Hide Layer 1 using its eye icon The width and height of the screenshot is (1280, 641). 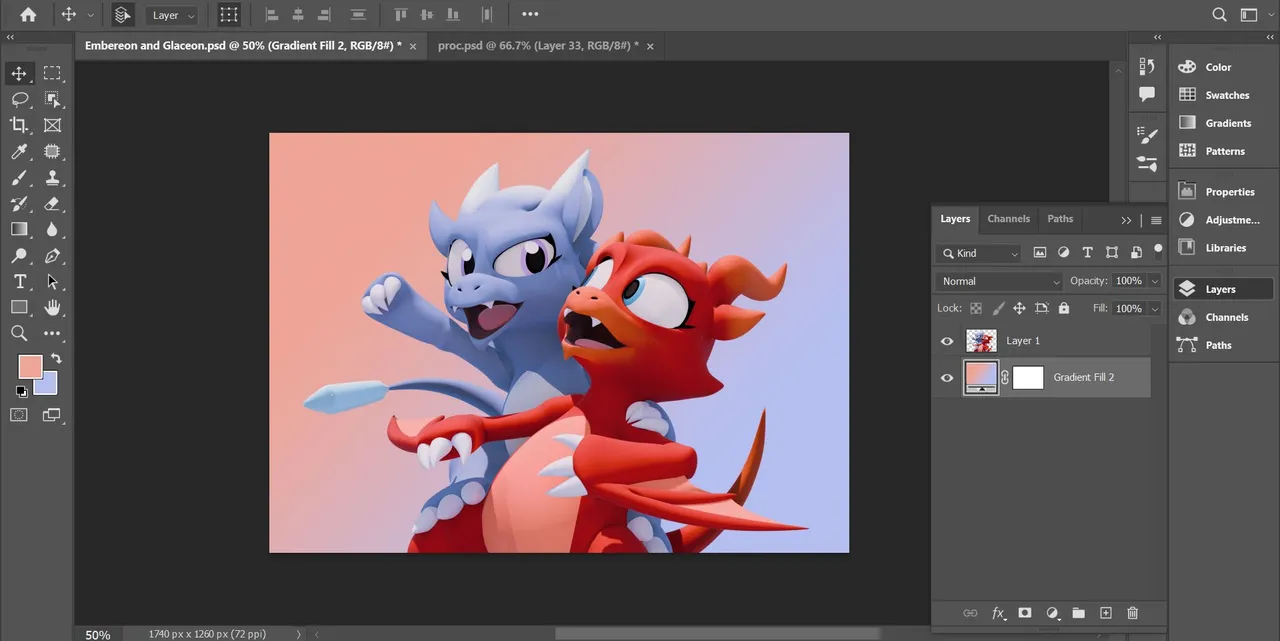pos(947,341)
